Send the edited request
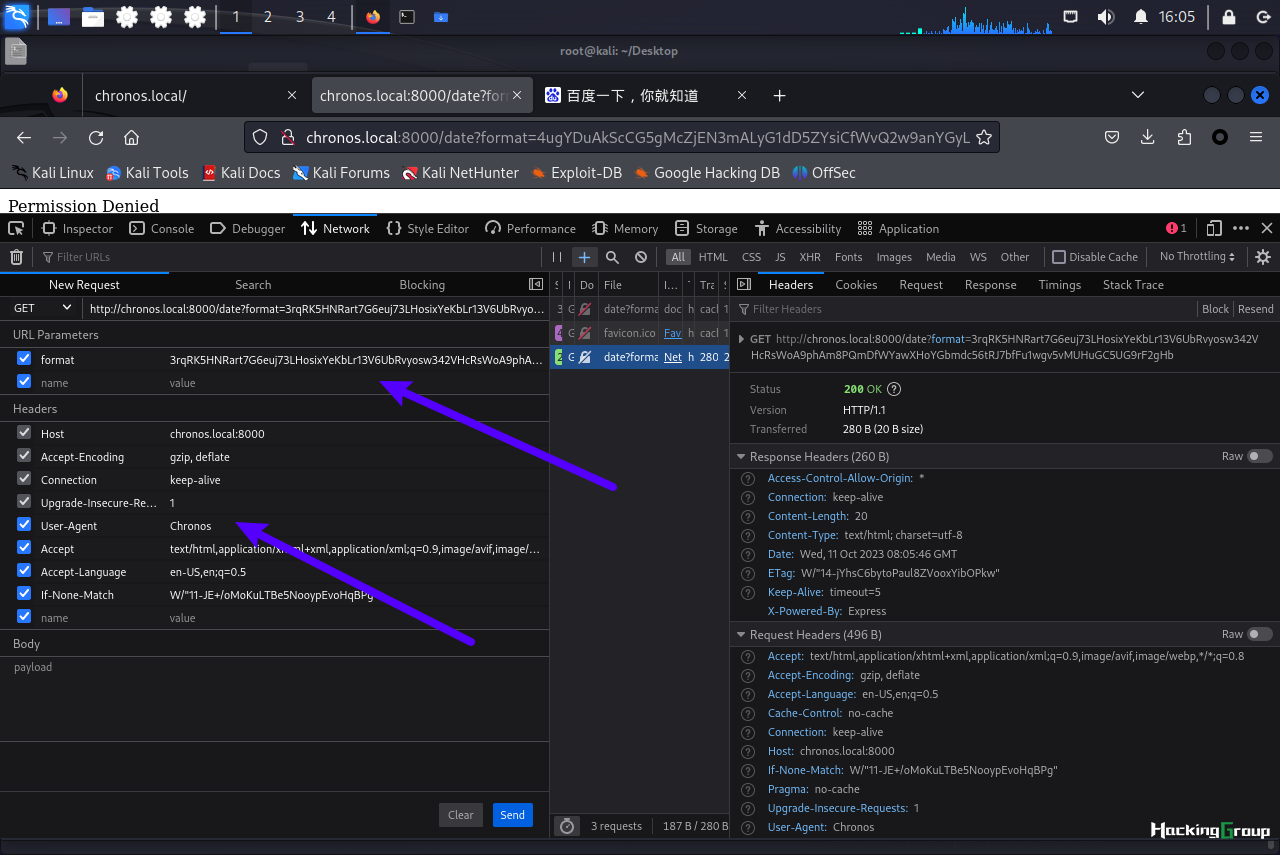 (513, 815)
